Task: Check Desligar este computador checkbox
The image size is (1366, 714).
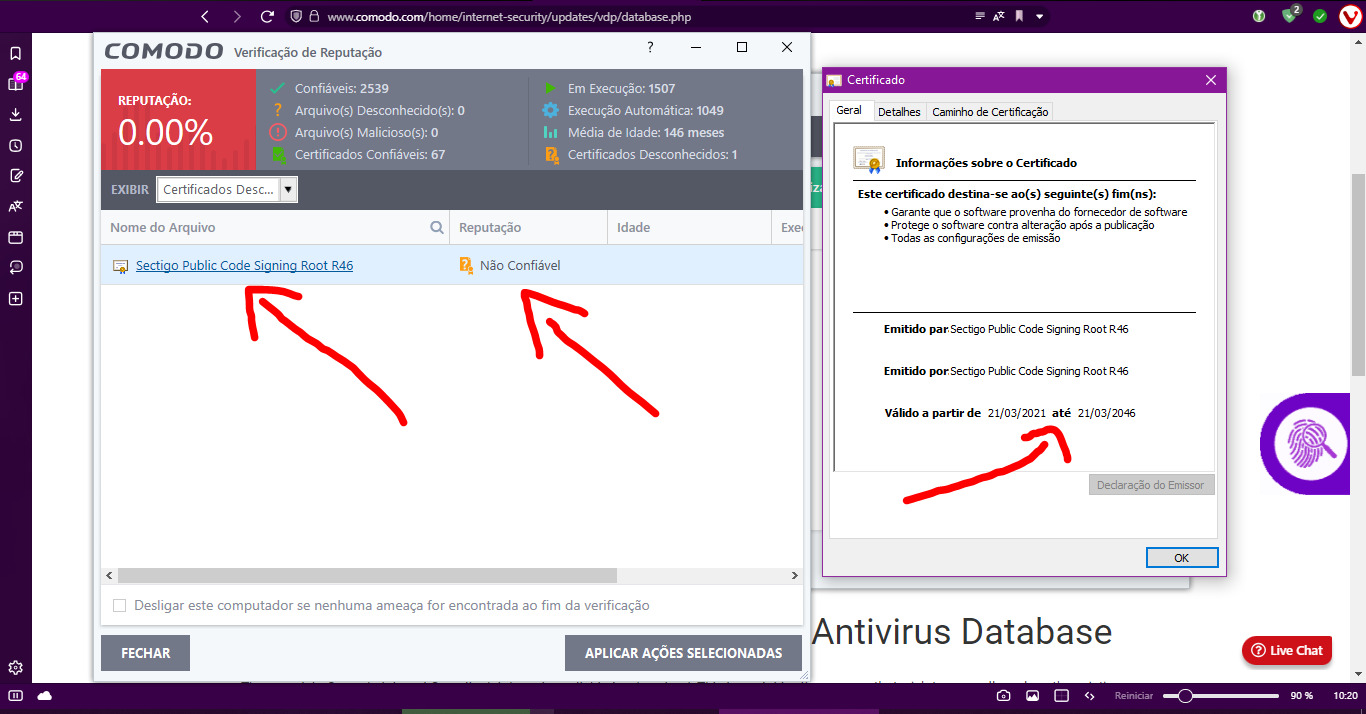Action: click(x=120, y=605)
